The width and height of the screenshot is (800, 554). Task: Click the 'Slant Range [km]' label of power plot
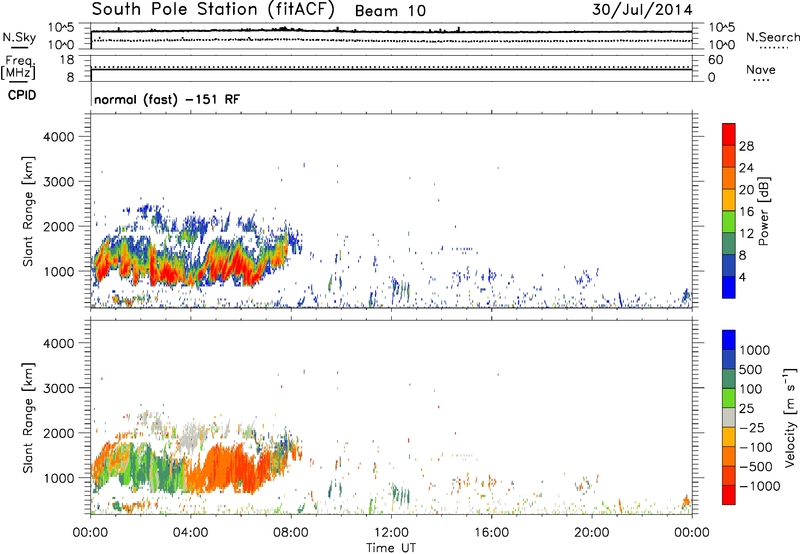[28, 211]
